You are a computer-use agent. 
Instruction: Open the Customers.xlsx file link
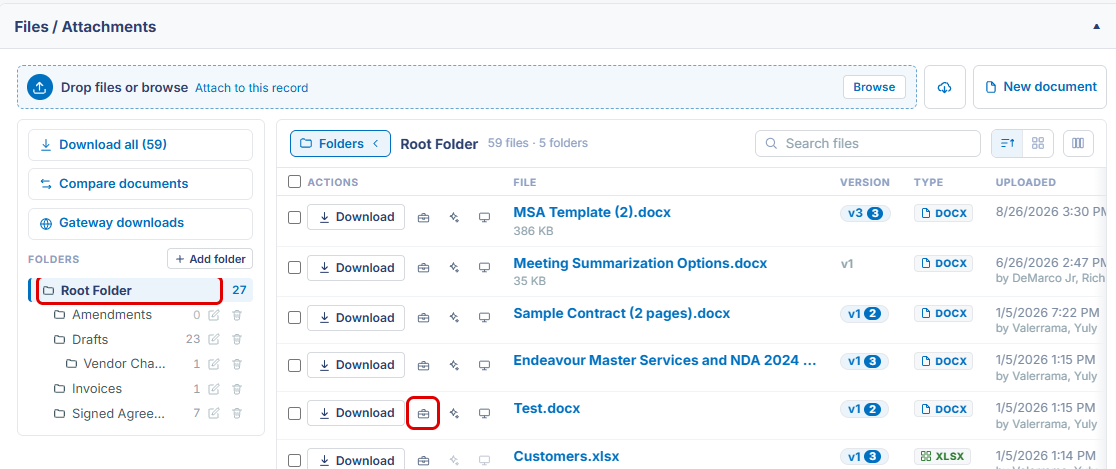[x=567, y=456]
